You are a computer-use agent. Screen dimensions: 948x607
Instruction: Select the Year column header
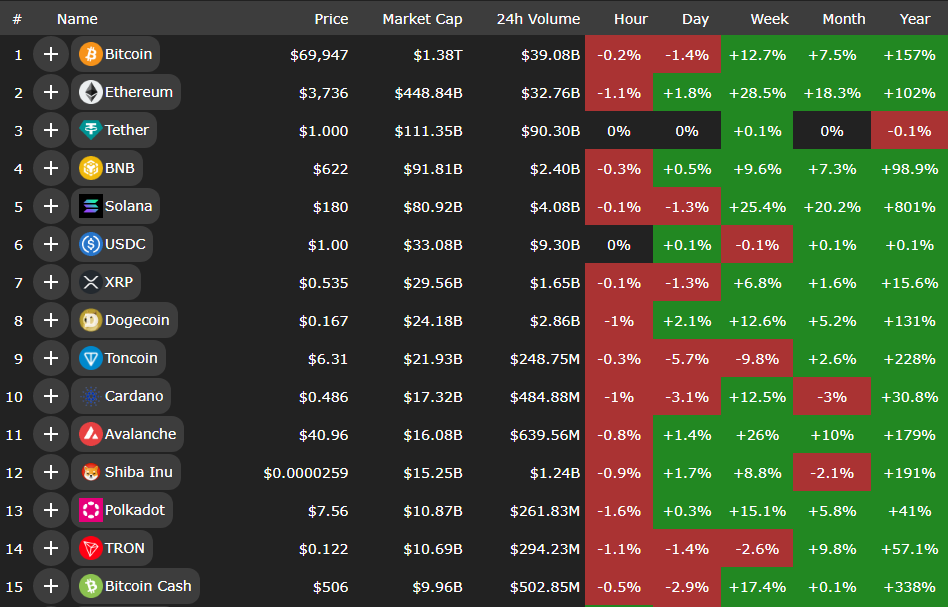coord(914,19)
